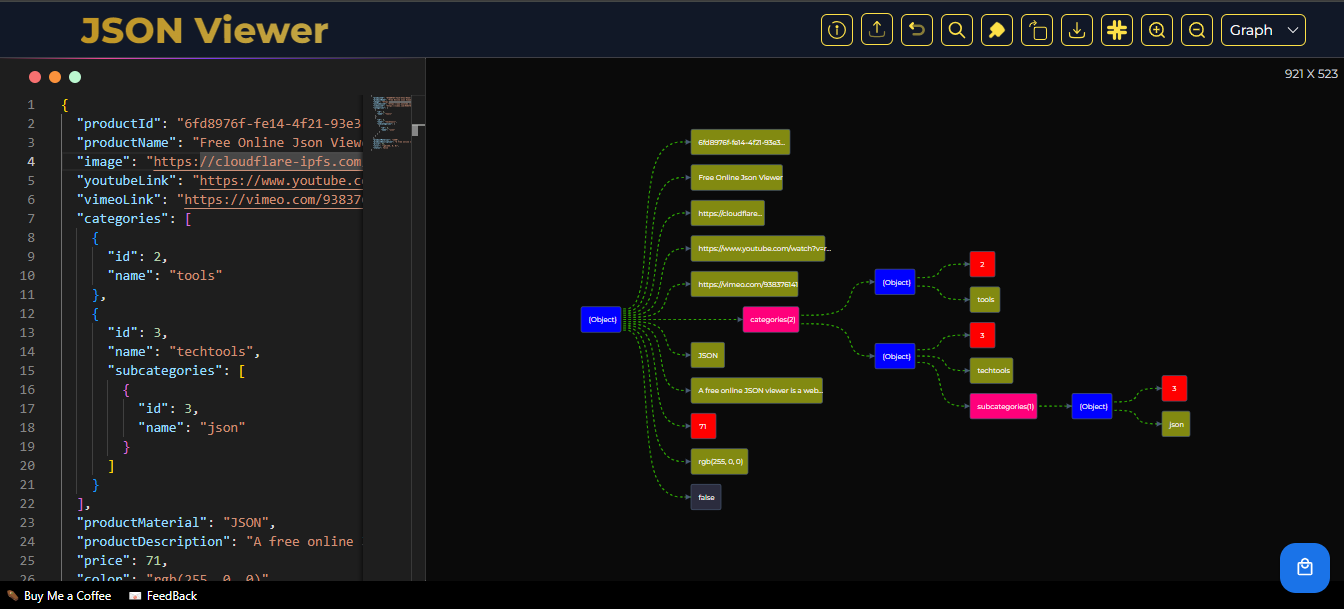
Task: Click the tools graph node
Action: pyautogui.click(x=985, y=300)
